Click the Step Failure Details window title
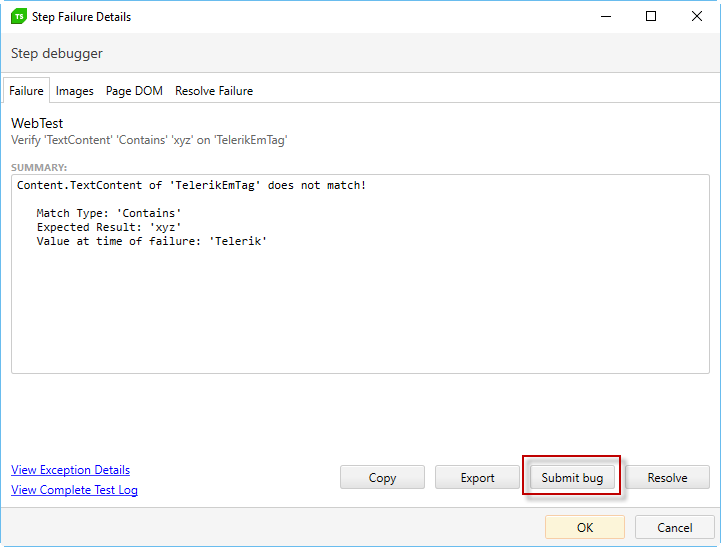 click(81, 17)
